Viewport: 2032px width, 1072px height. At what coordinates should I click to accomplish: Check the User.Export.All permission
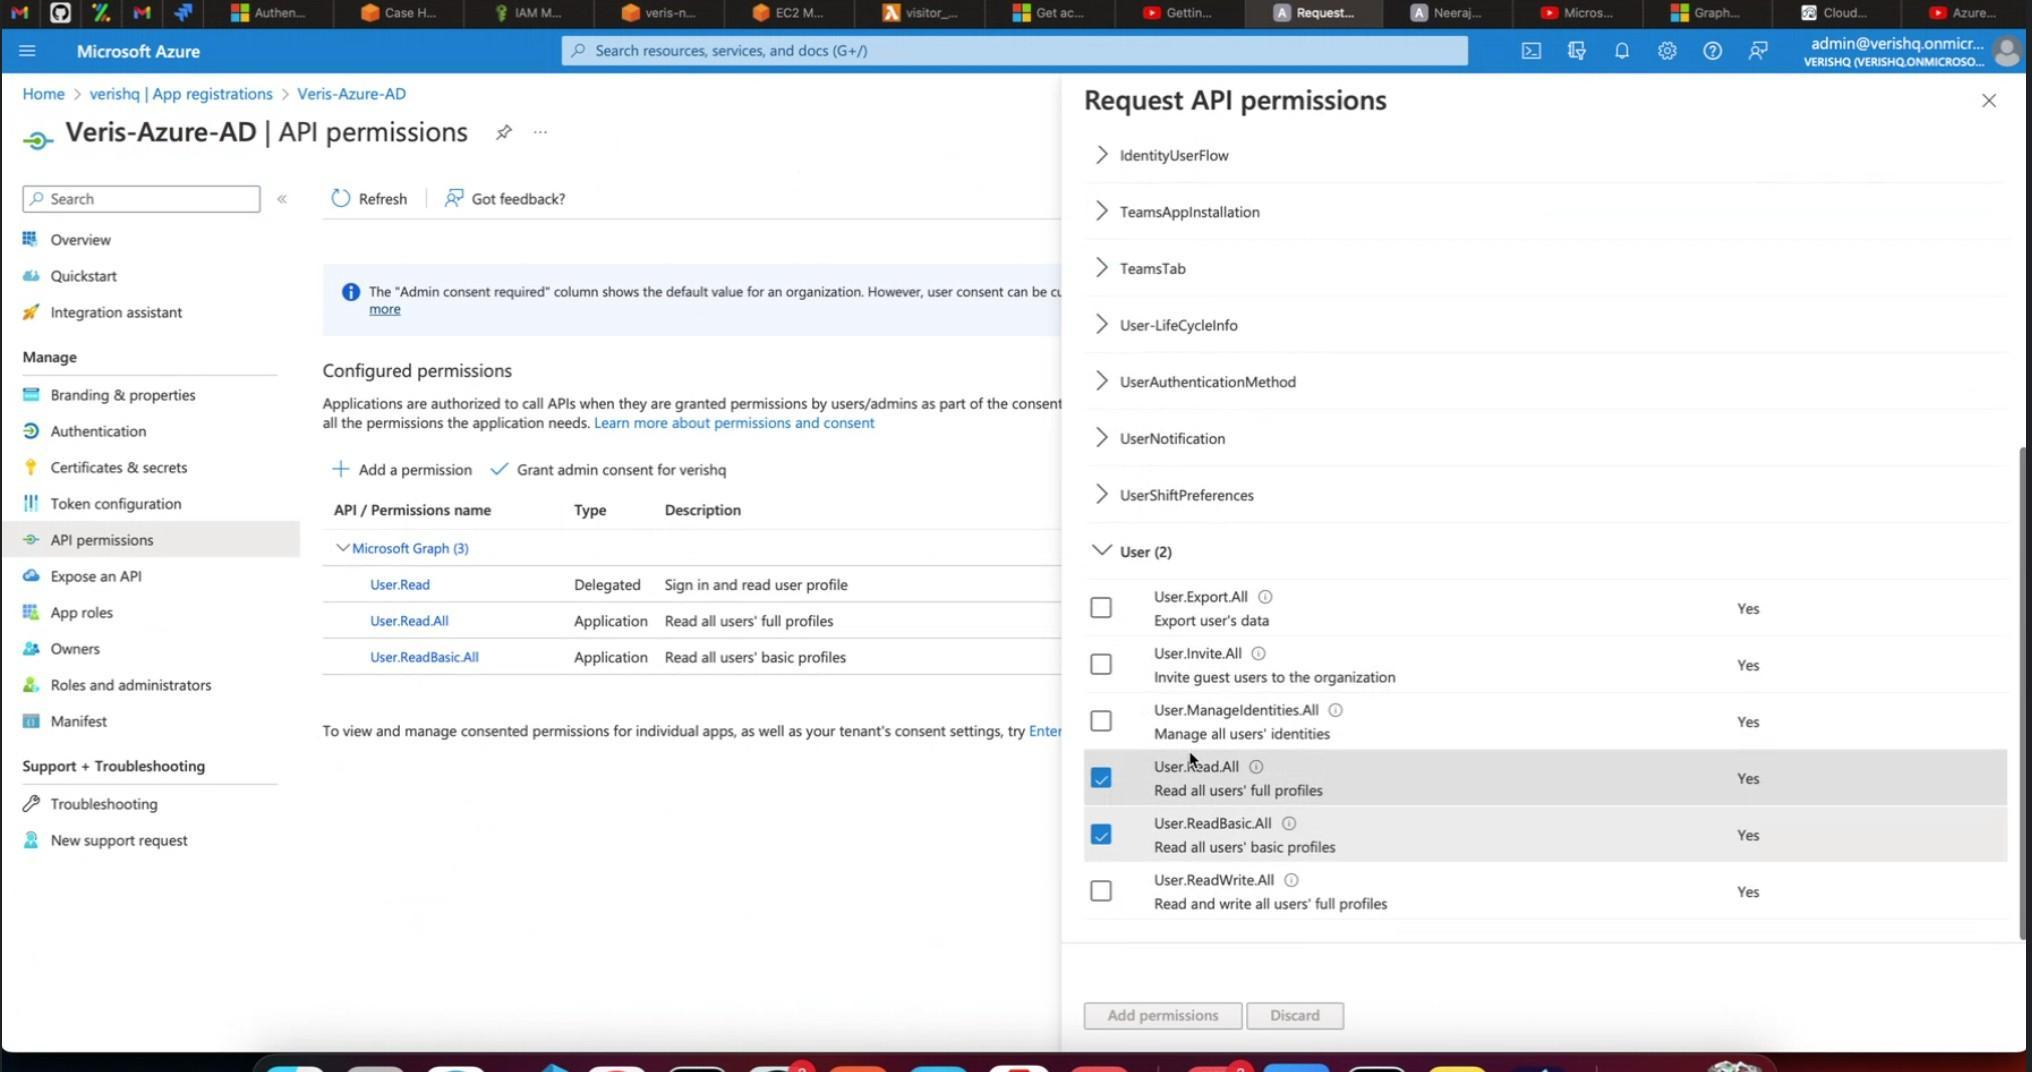pyautogui.click(x=1101, y=608)
